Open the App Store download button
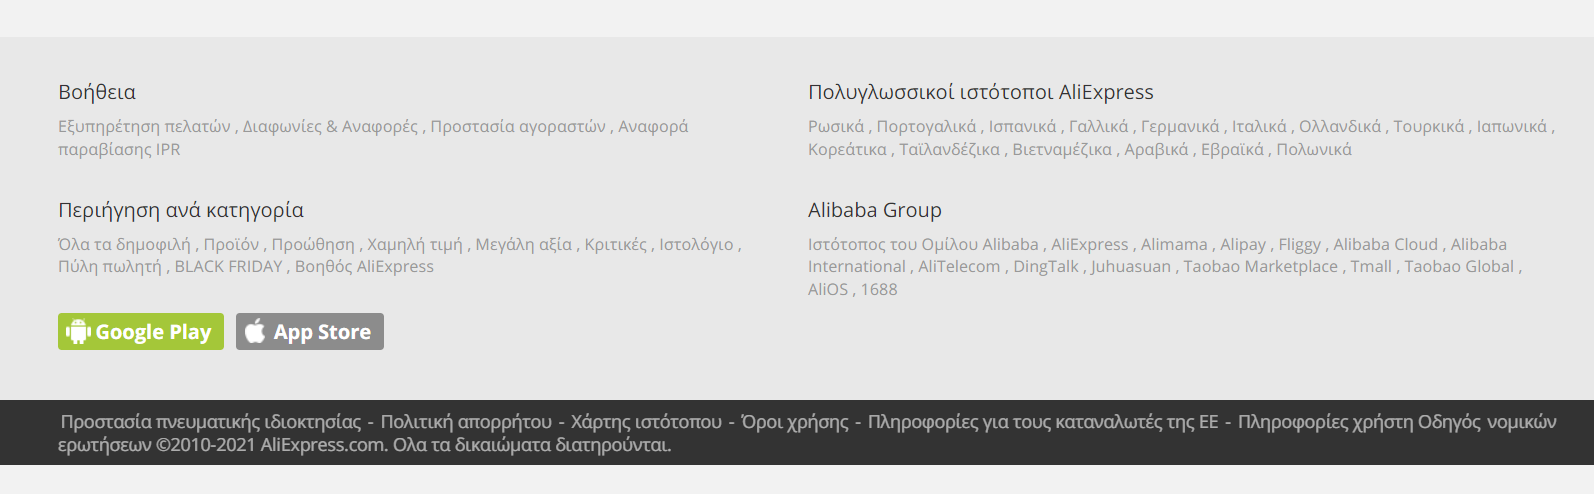This screenshot has width=1594, height=494. 310,332
